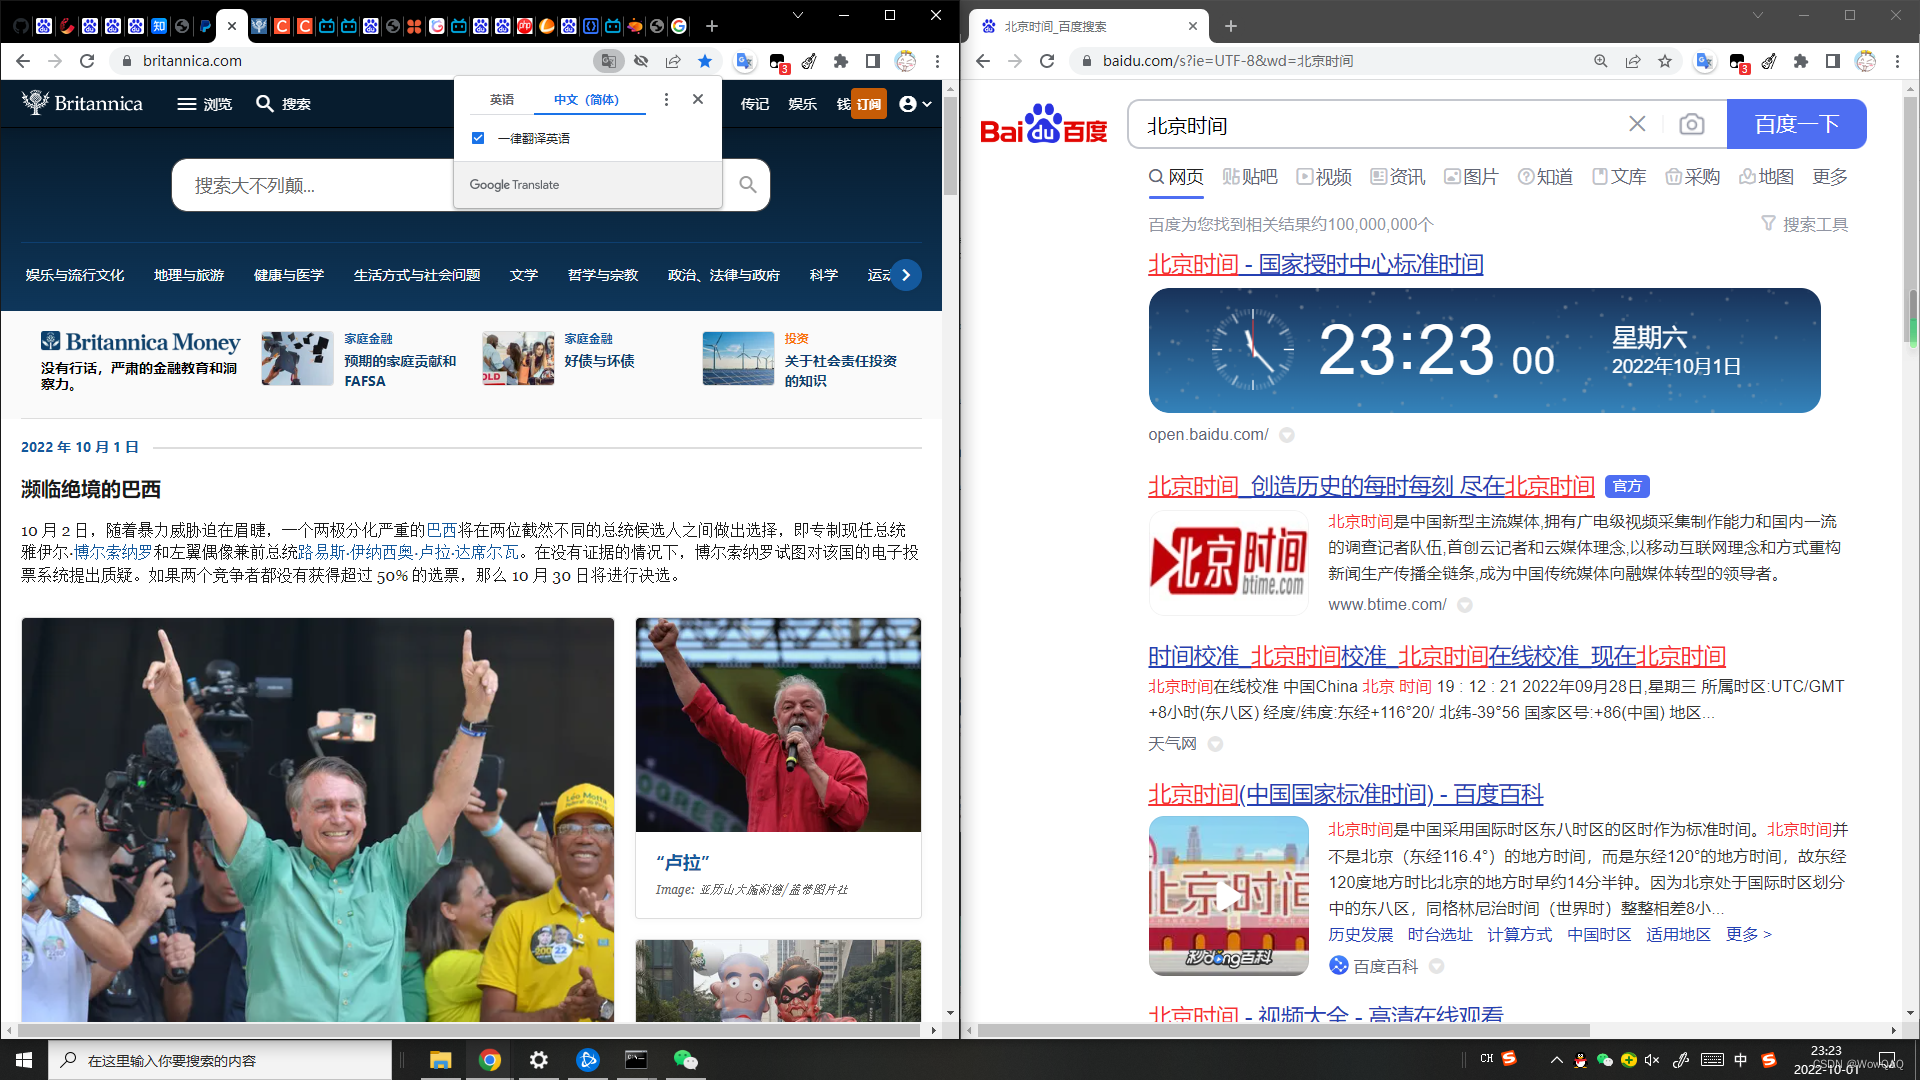The height and width of the screenshot is (1080, 1920).
Task: Click the translate page icon in address bar
Action: click(x=608, y=61)
